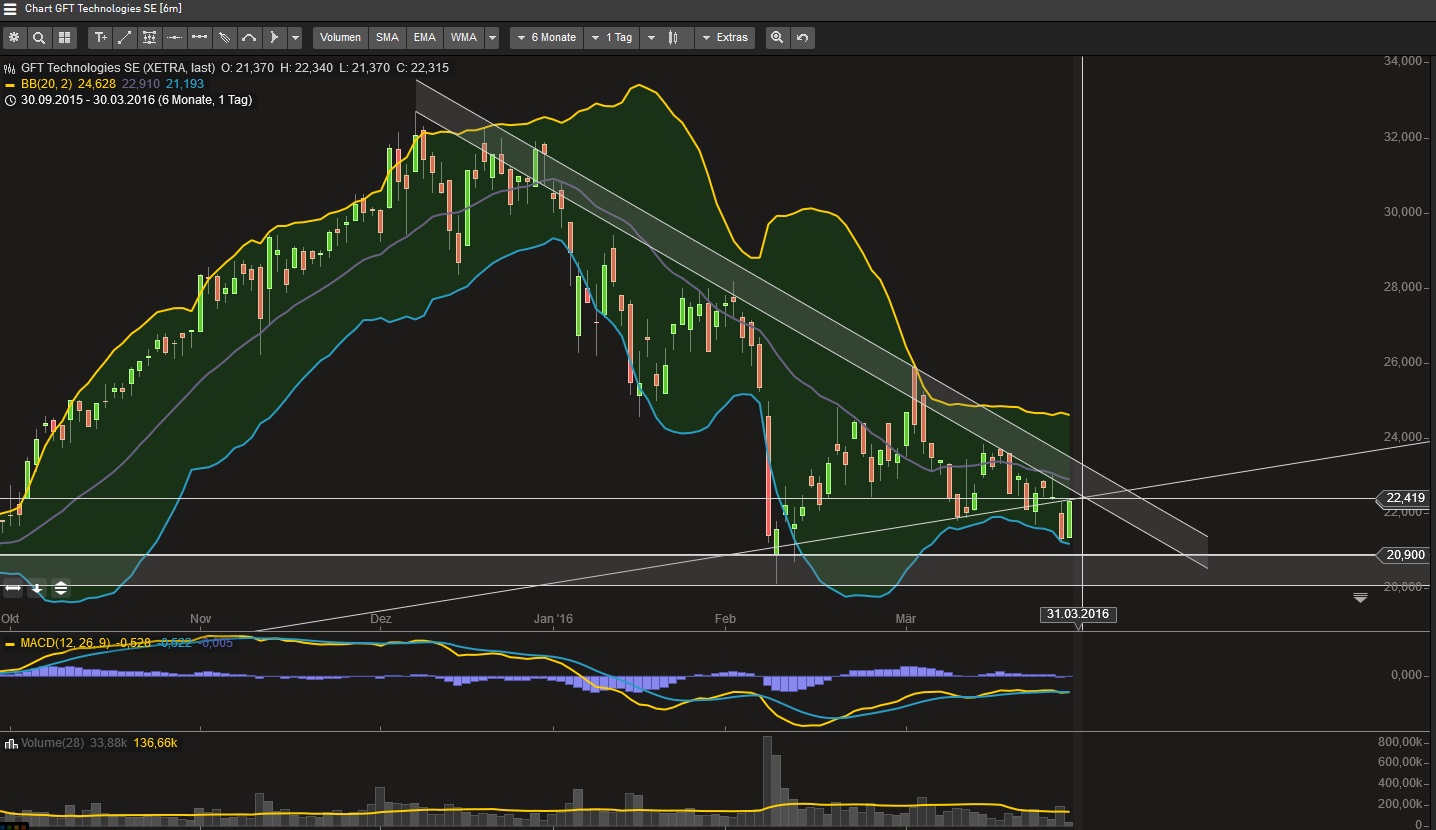Toggle the EMA indicator
This screenshot has width=1436, height=830.
(x=425, y=38)
